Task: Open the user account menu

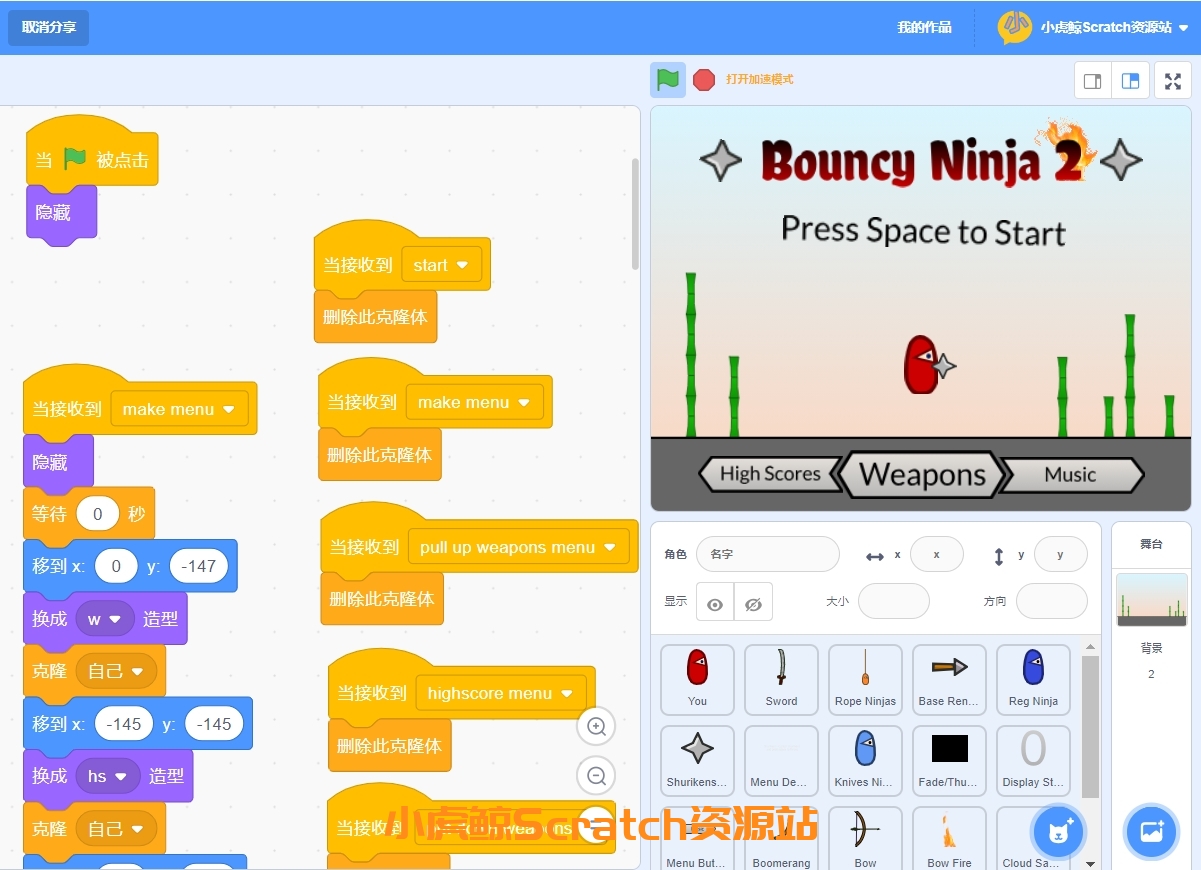Action: (x=1093, y=27)
